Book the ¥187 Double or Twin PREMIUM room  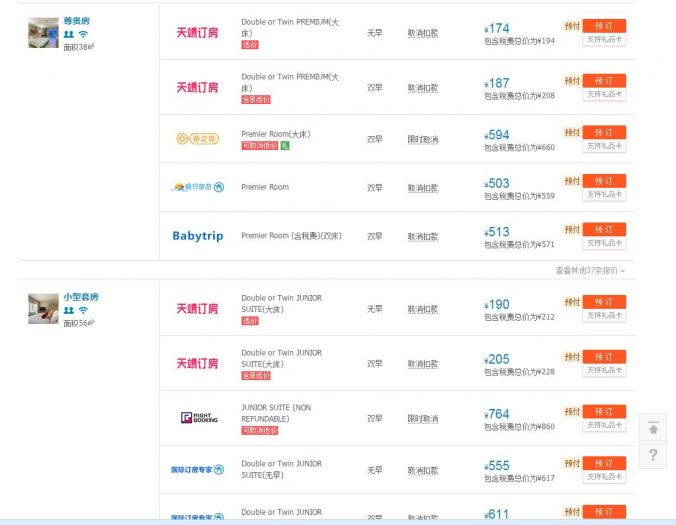click(604, 81)
